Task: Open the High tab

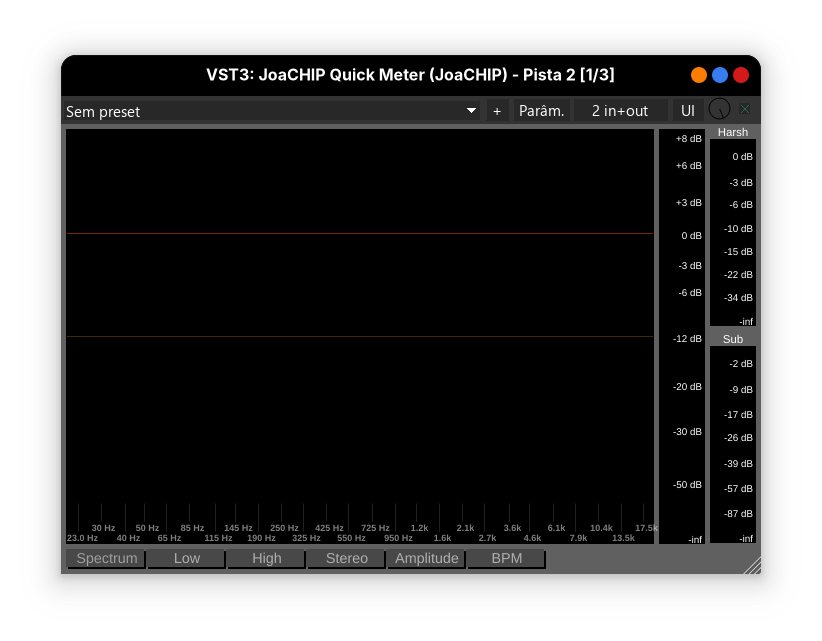Action: 267,559
